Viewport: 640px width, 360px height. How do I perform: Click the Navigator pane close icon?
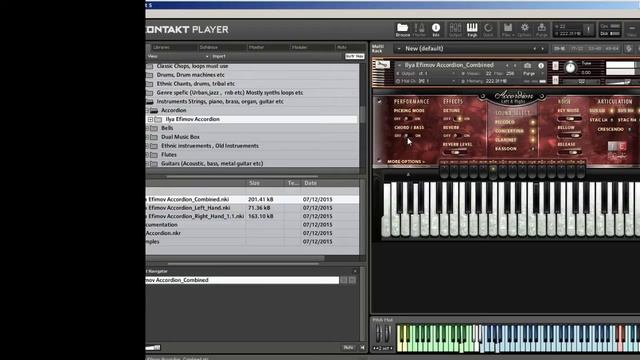click(355, 271)
